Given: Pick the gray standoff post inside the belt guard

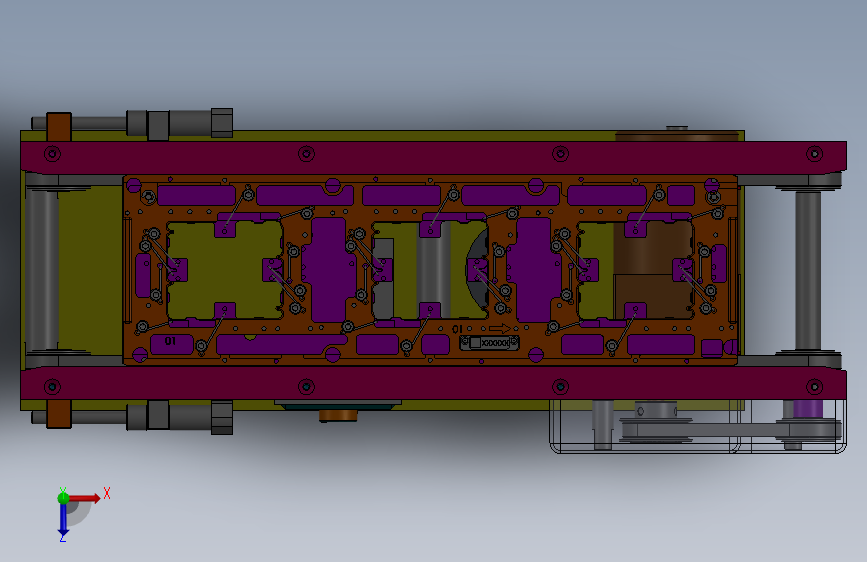Looking at the screenshot, I should click(x=603, y=424).
